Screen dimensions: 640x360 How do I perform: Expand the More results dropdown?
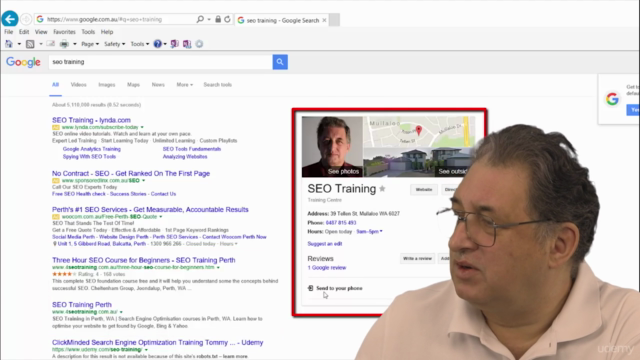(x=184, y=84)
